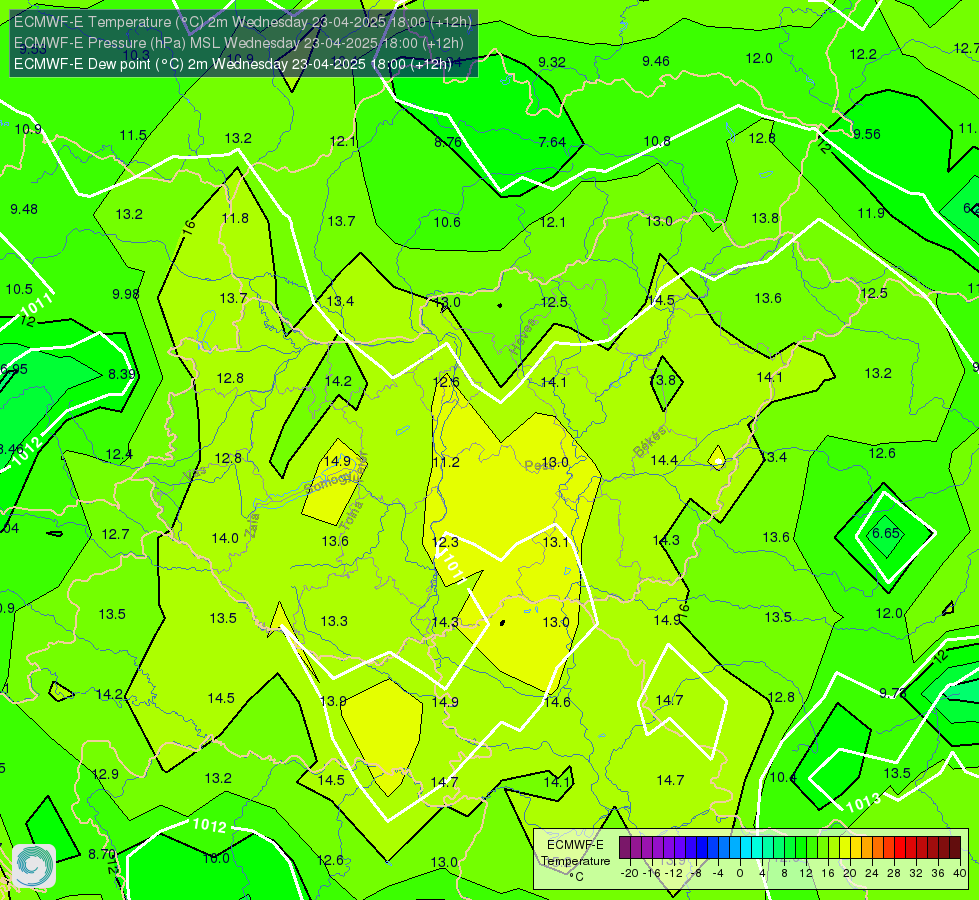Click the 12.7 temperature value
This screenshot has width=979, height=900.
pyautogui.click(x=116, y=535)
